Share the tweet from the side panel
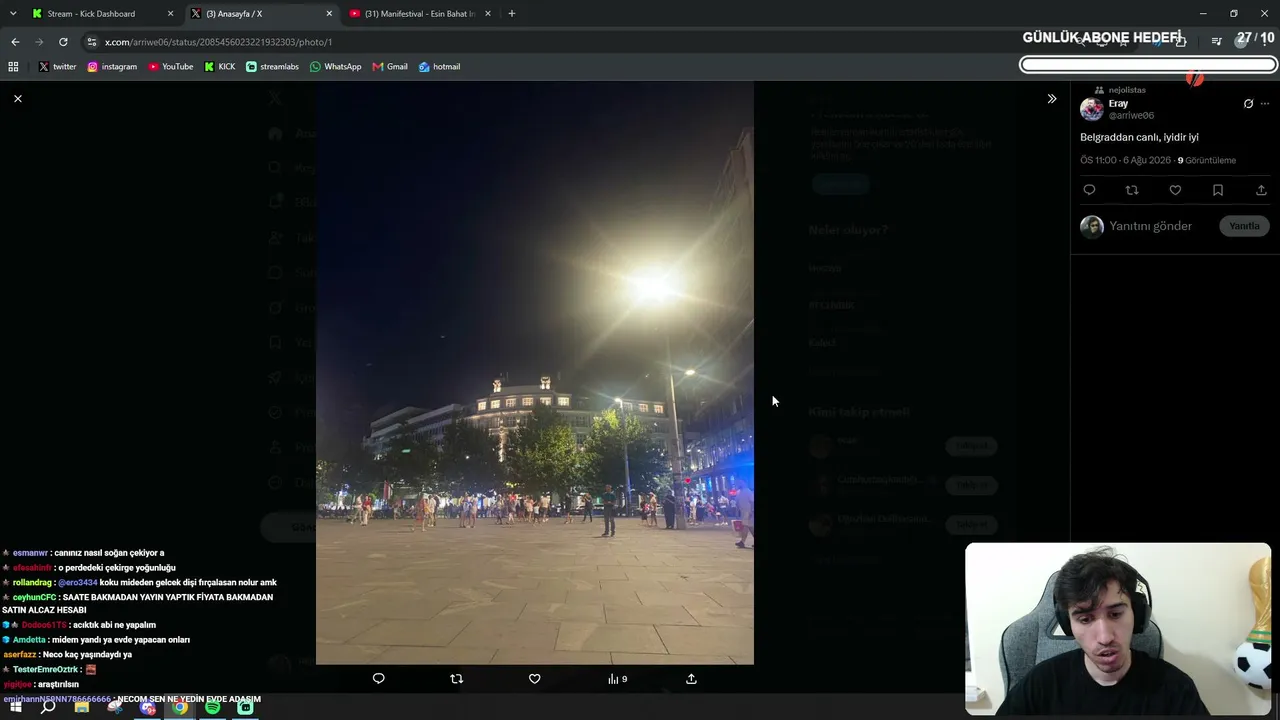 1261,190
